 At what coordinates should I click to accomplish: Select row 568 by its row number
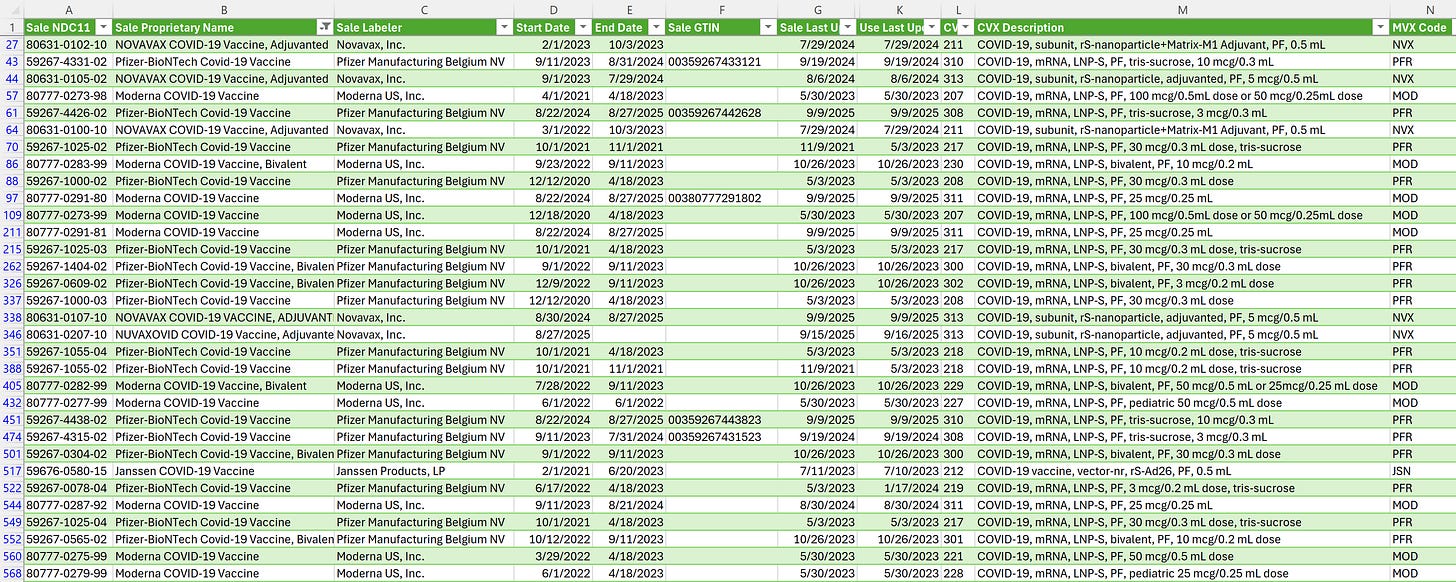11,573
